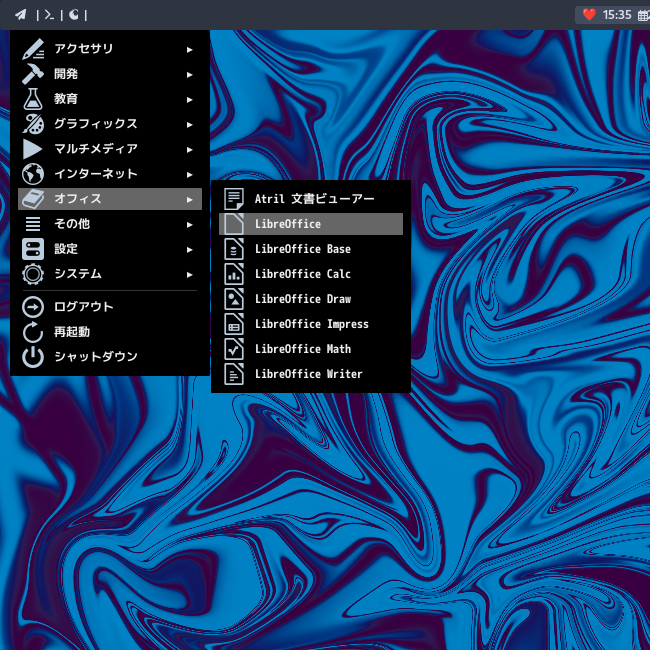
Task: Launch Atril 文書ビューアー
Action: coord(311,199)
